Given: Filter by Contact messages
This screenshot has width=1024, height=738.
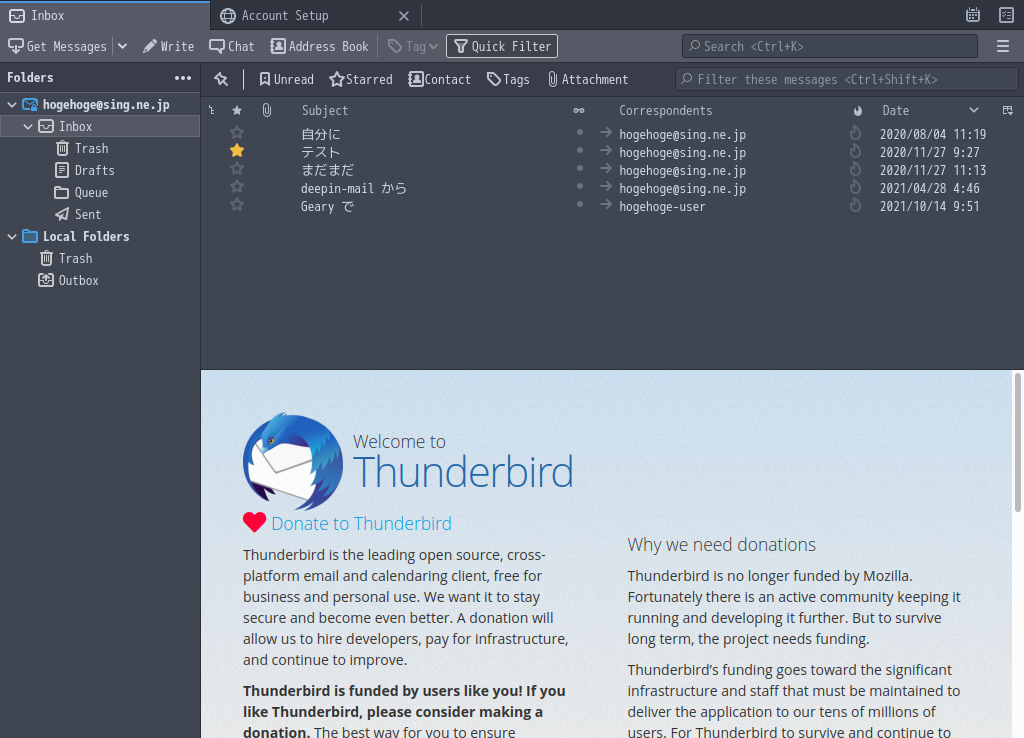Looking at the screenshot, I should pos(440,79).
